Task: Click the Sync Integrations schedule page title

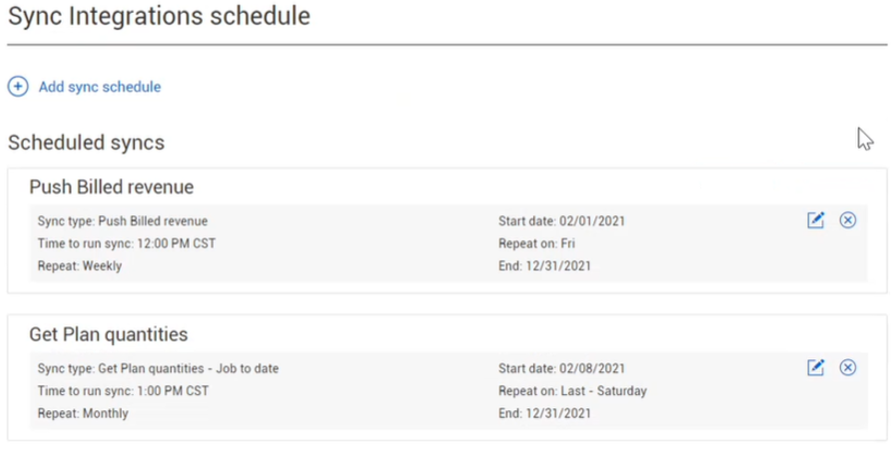Action: [x=159, y=17]
